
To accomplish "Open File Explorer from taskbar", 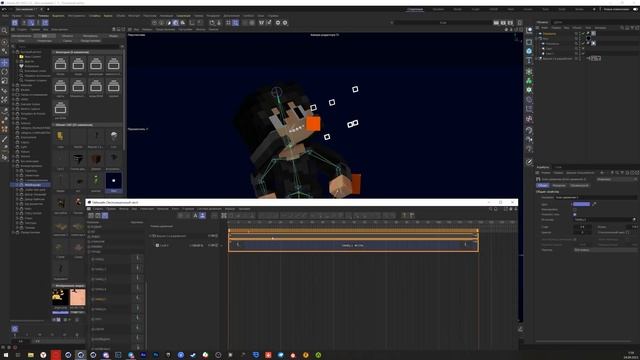I will 31,355.
